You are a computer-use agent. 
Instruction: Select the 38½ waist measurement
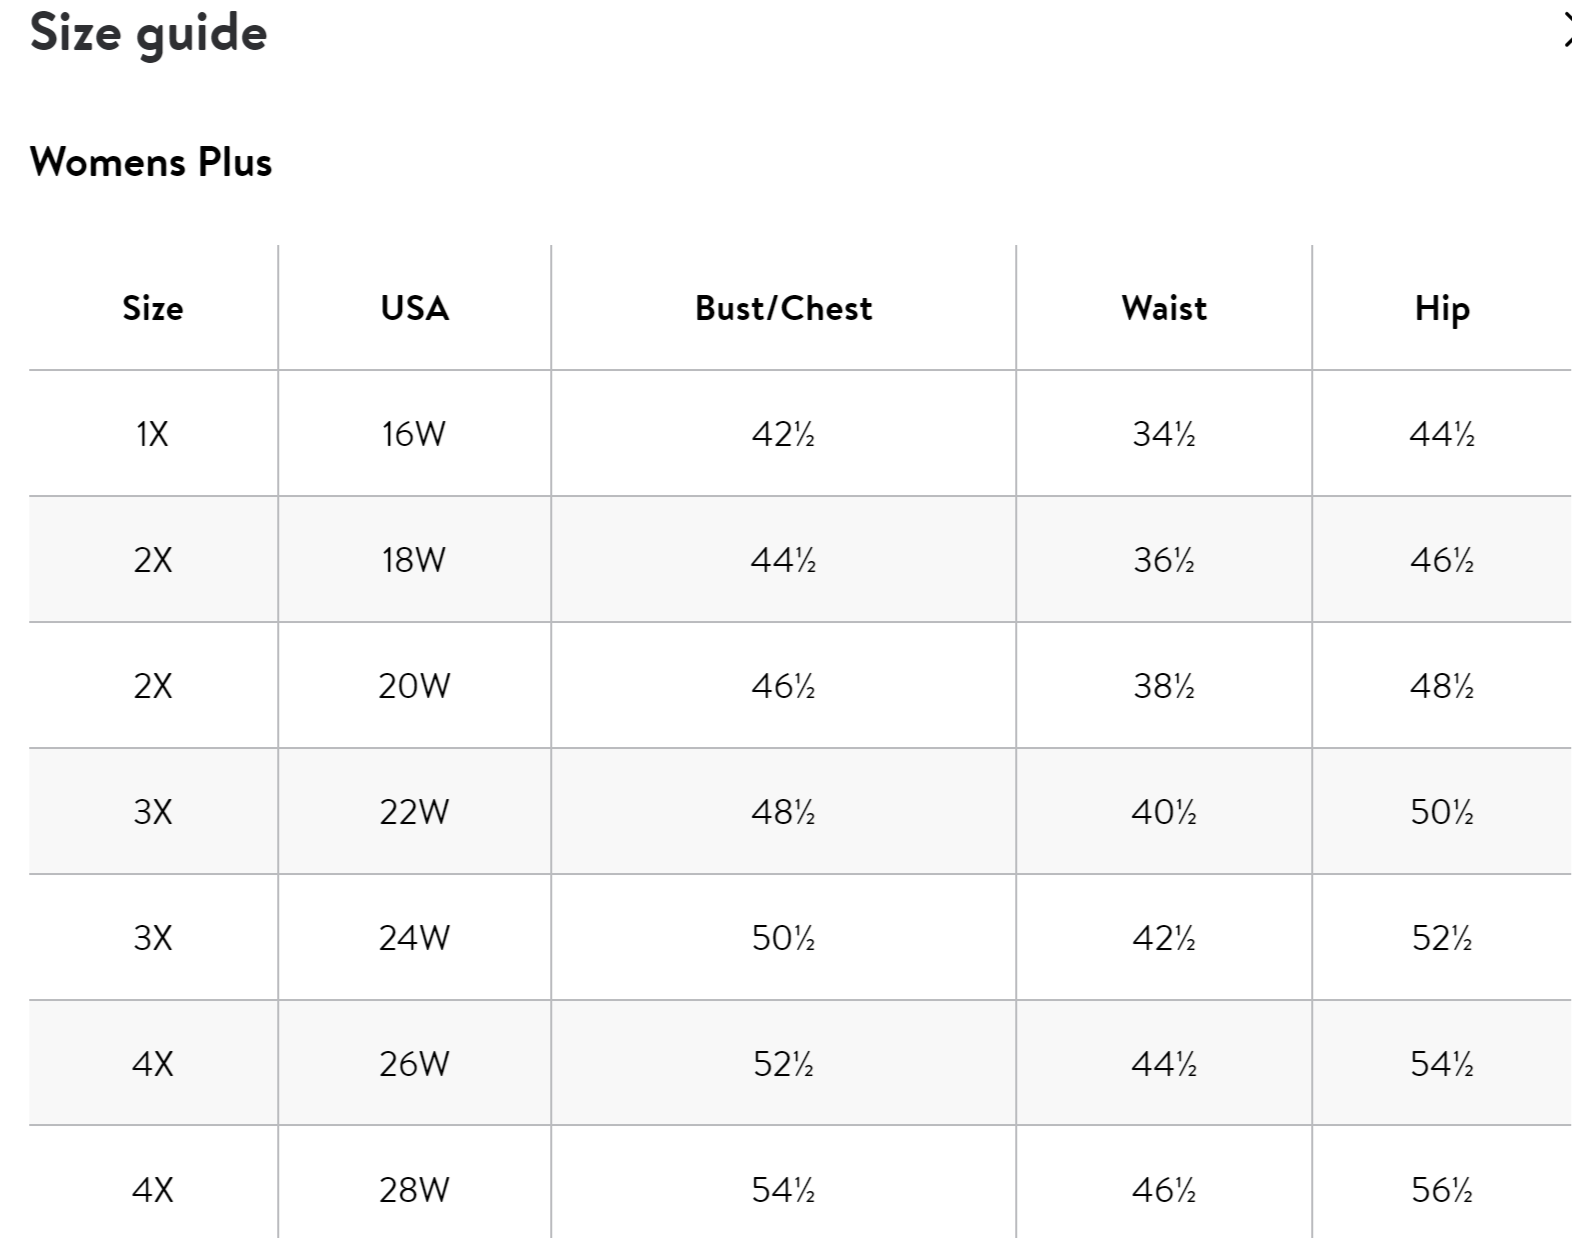tap(1164, 686)
